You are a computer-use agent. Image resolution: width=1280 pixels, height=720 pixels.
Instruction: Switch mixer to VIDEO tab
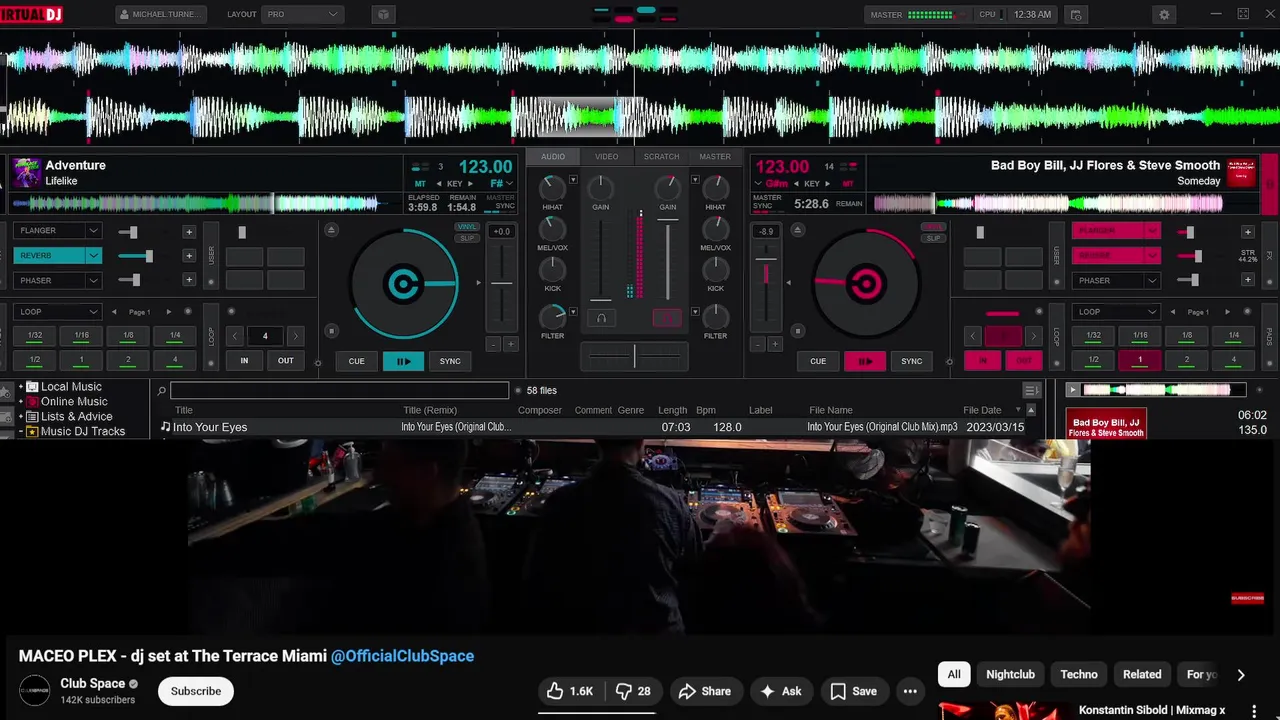[607, 157]
